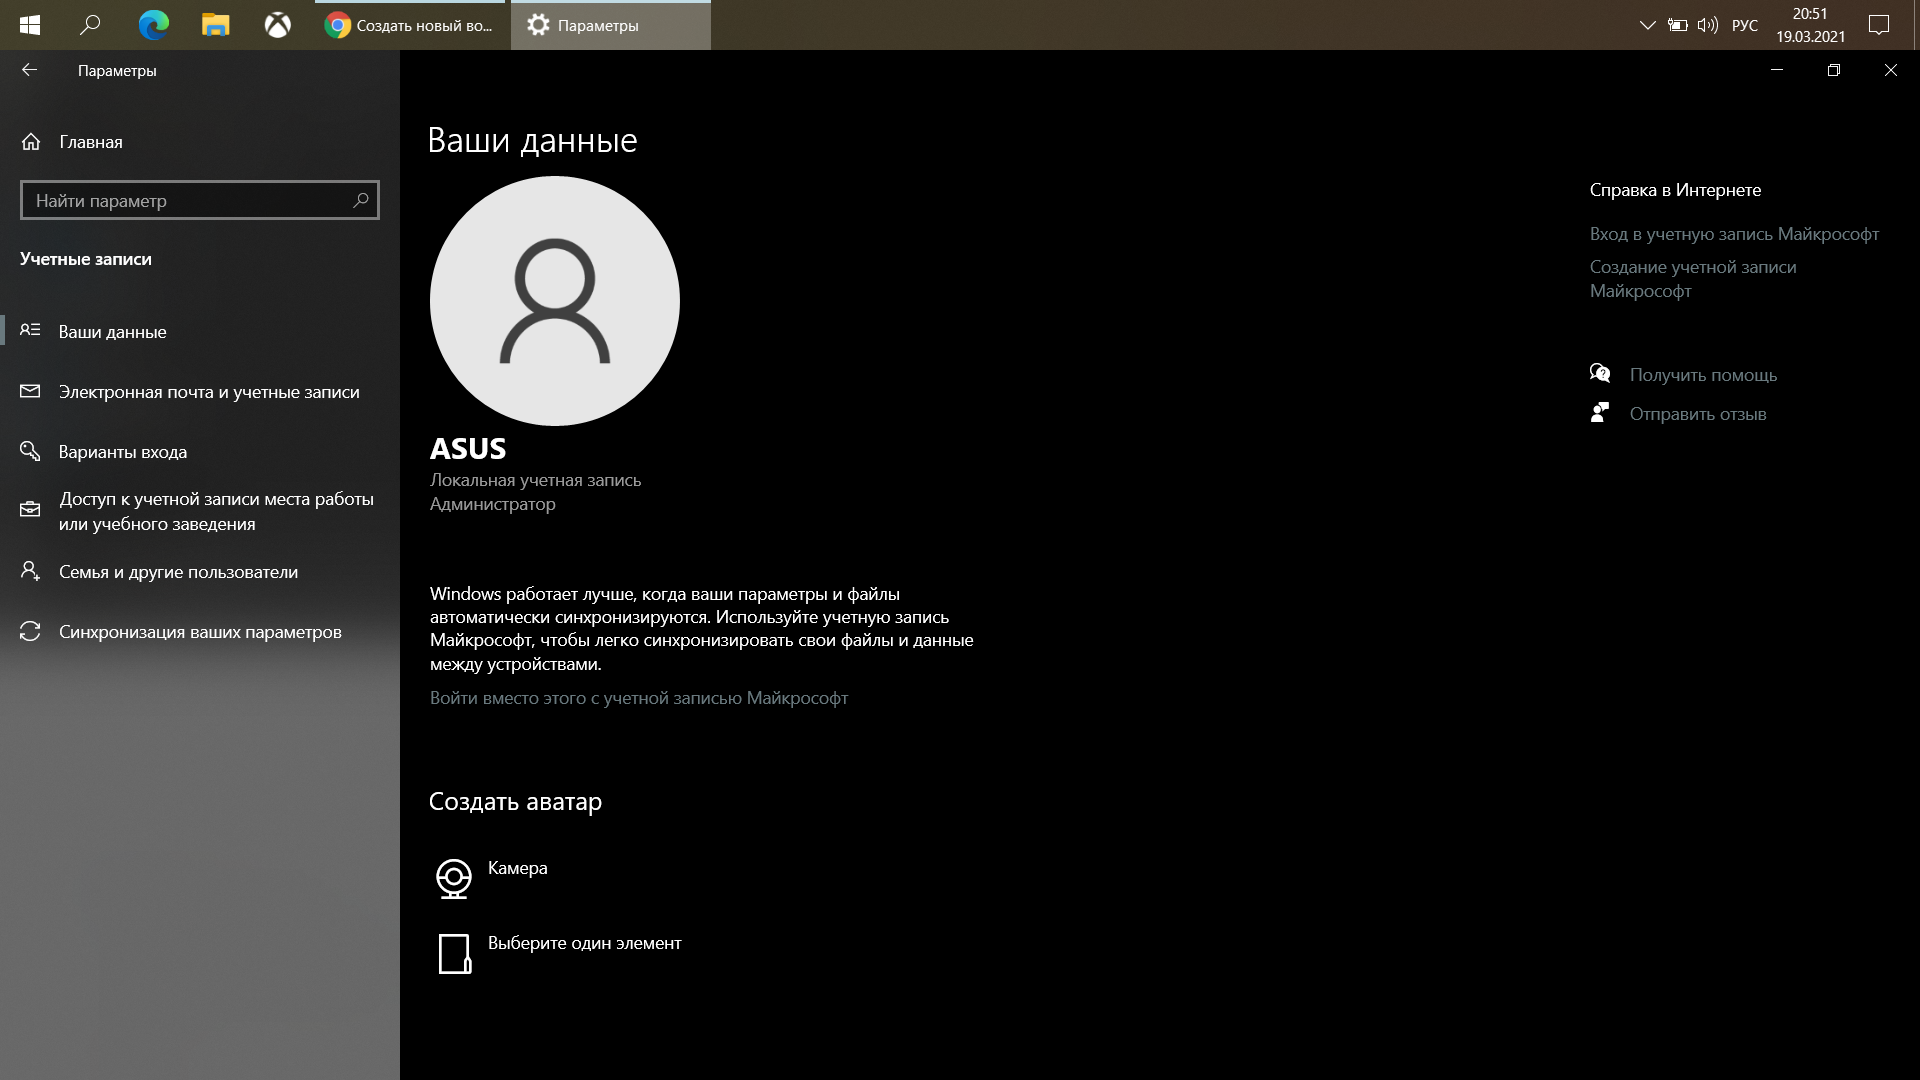Switch to the Chrome window Создать новый во...
The height and width of the screenshot is (1080, 1920).
pos(411,25)
